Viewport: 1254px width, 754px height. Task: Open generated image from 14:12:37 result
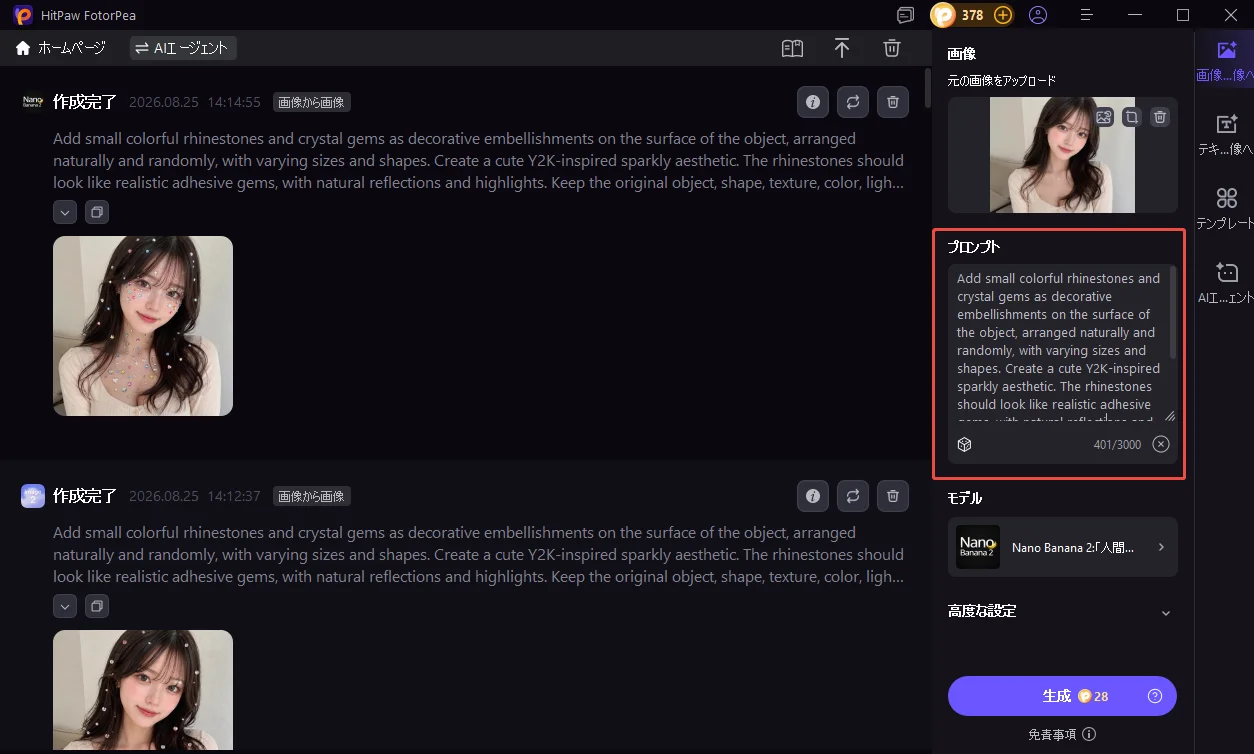143,690
